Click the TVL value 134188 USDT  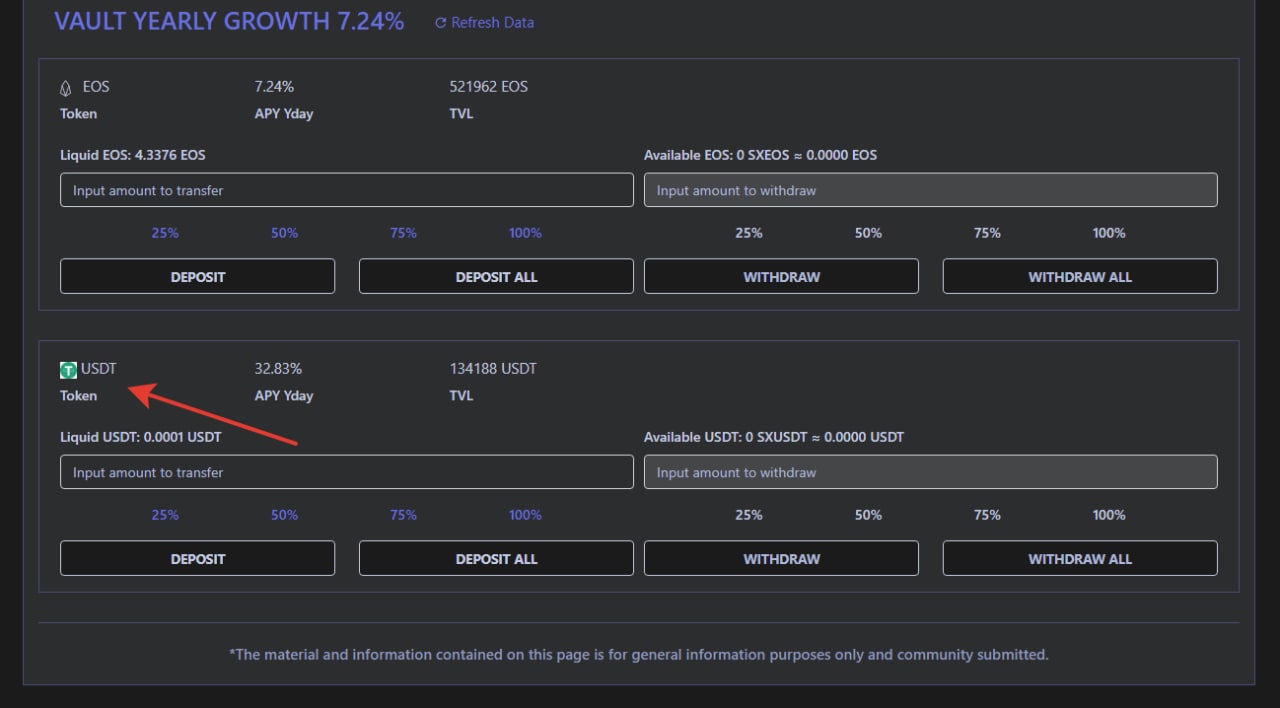[493, 369]
